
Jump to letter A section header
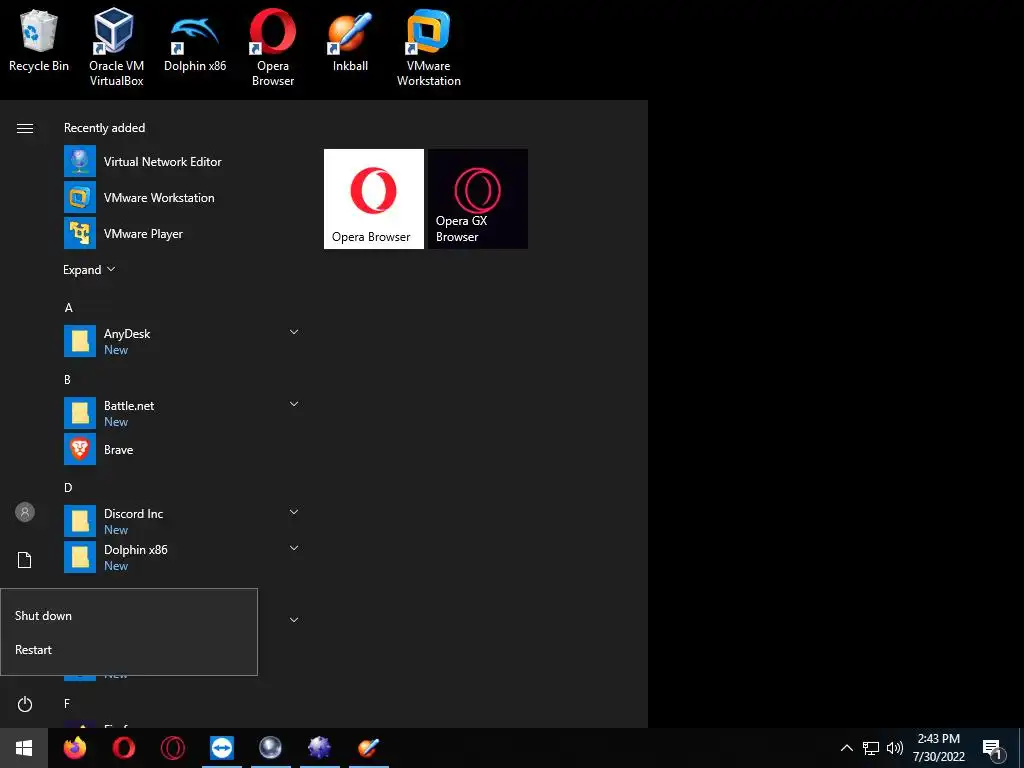[69, 308]
